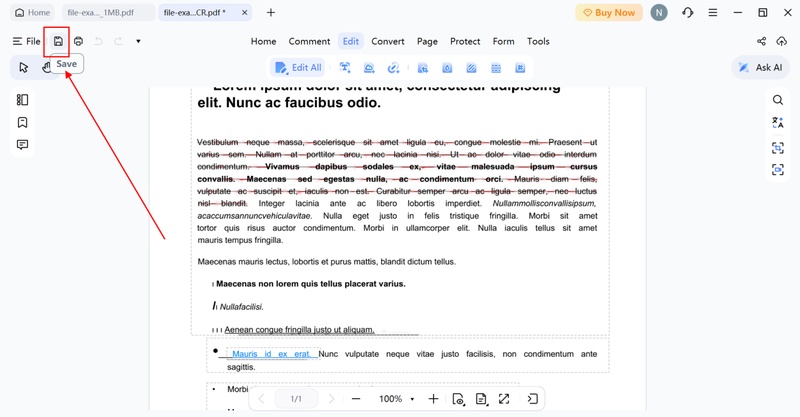Switch to file-exa..._1MB.pdf document tab
The height and width of the screenshot is (417, 800).
click(108, 13)
